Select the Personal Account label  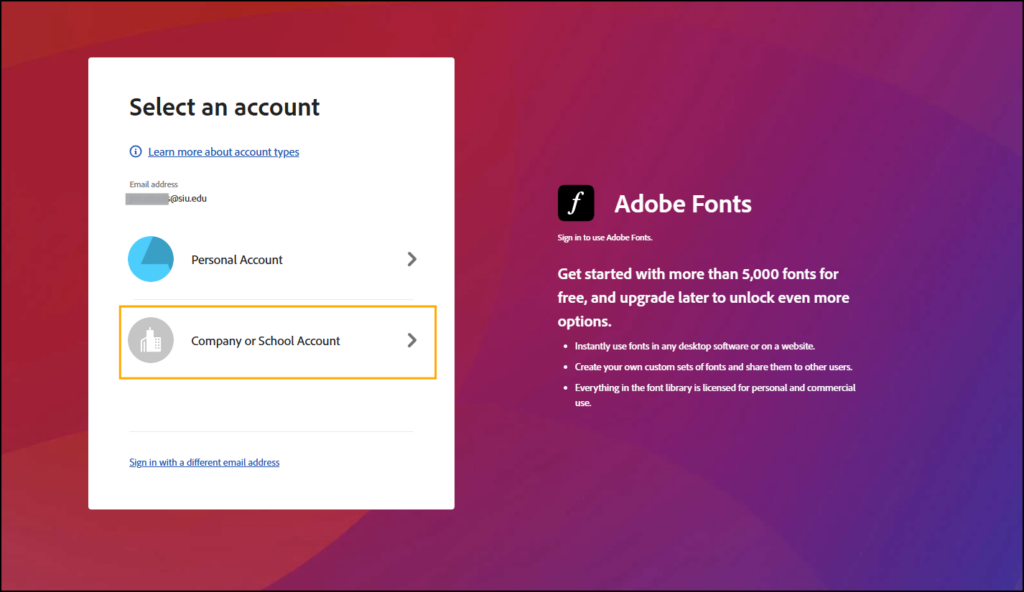[x=237, y=260]
